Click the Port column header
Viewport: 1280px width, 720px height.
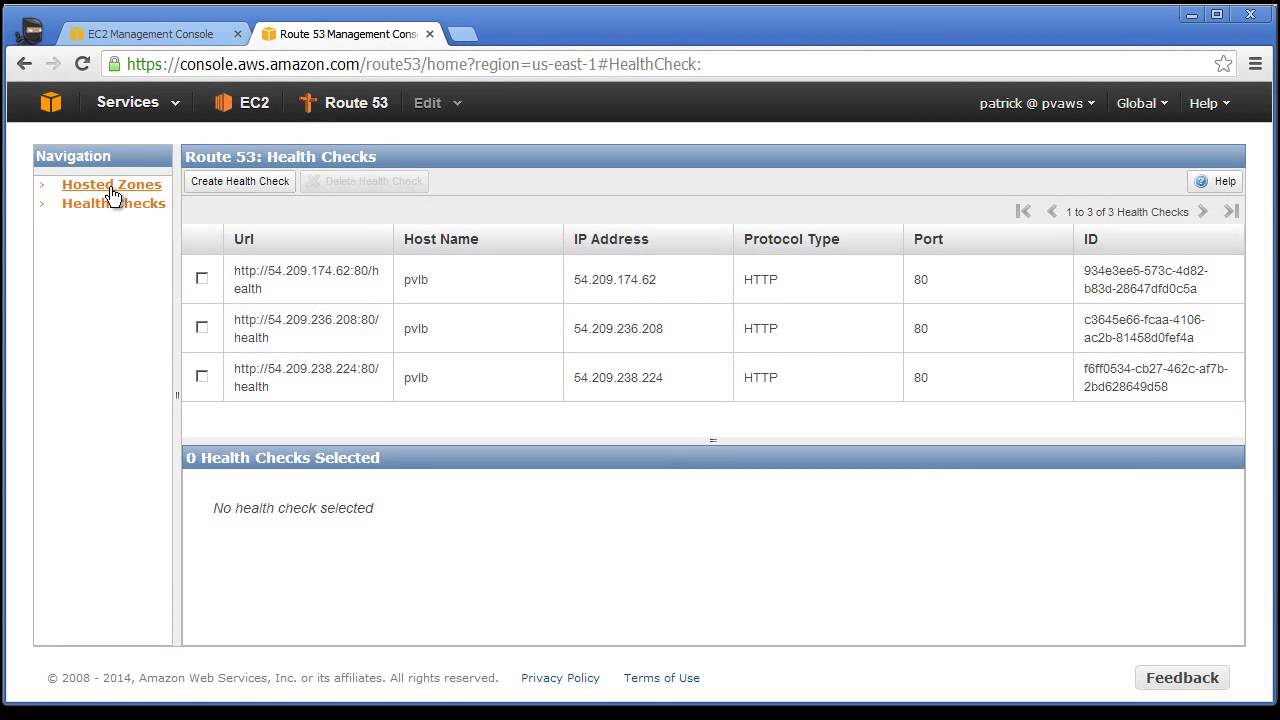[x=988, y=239]
